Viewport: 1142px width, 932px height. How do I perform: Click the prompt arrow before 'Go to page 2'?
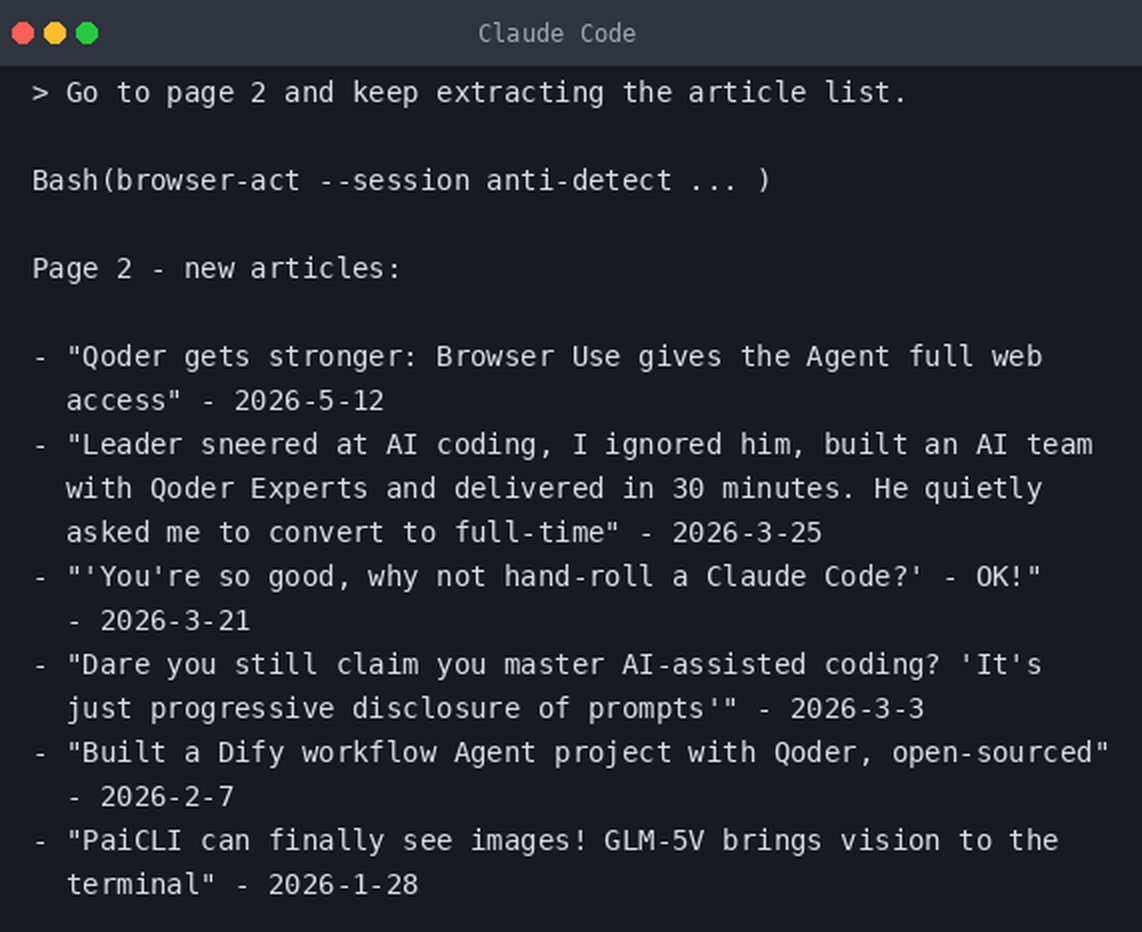(40, 93)
